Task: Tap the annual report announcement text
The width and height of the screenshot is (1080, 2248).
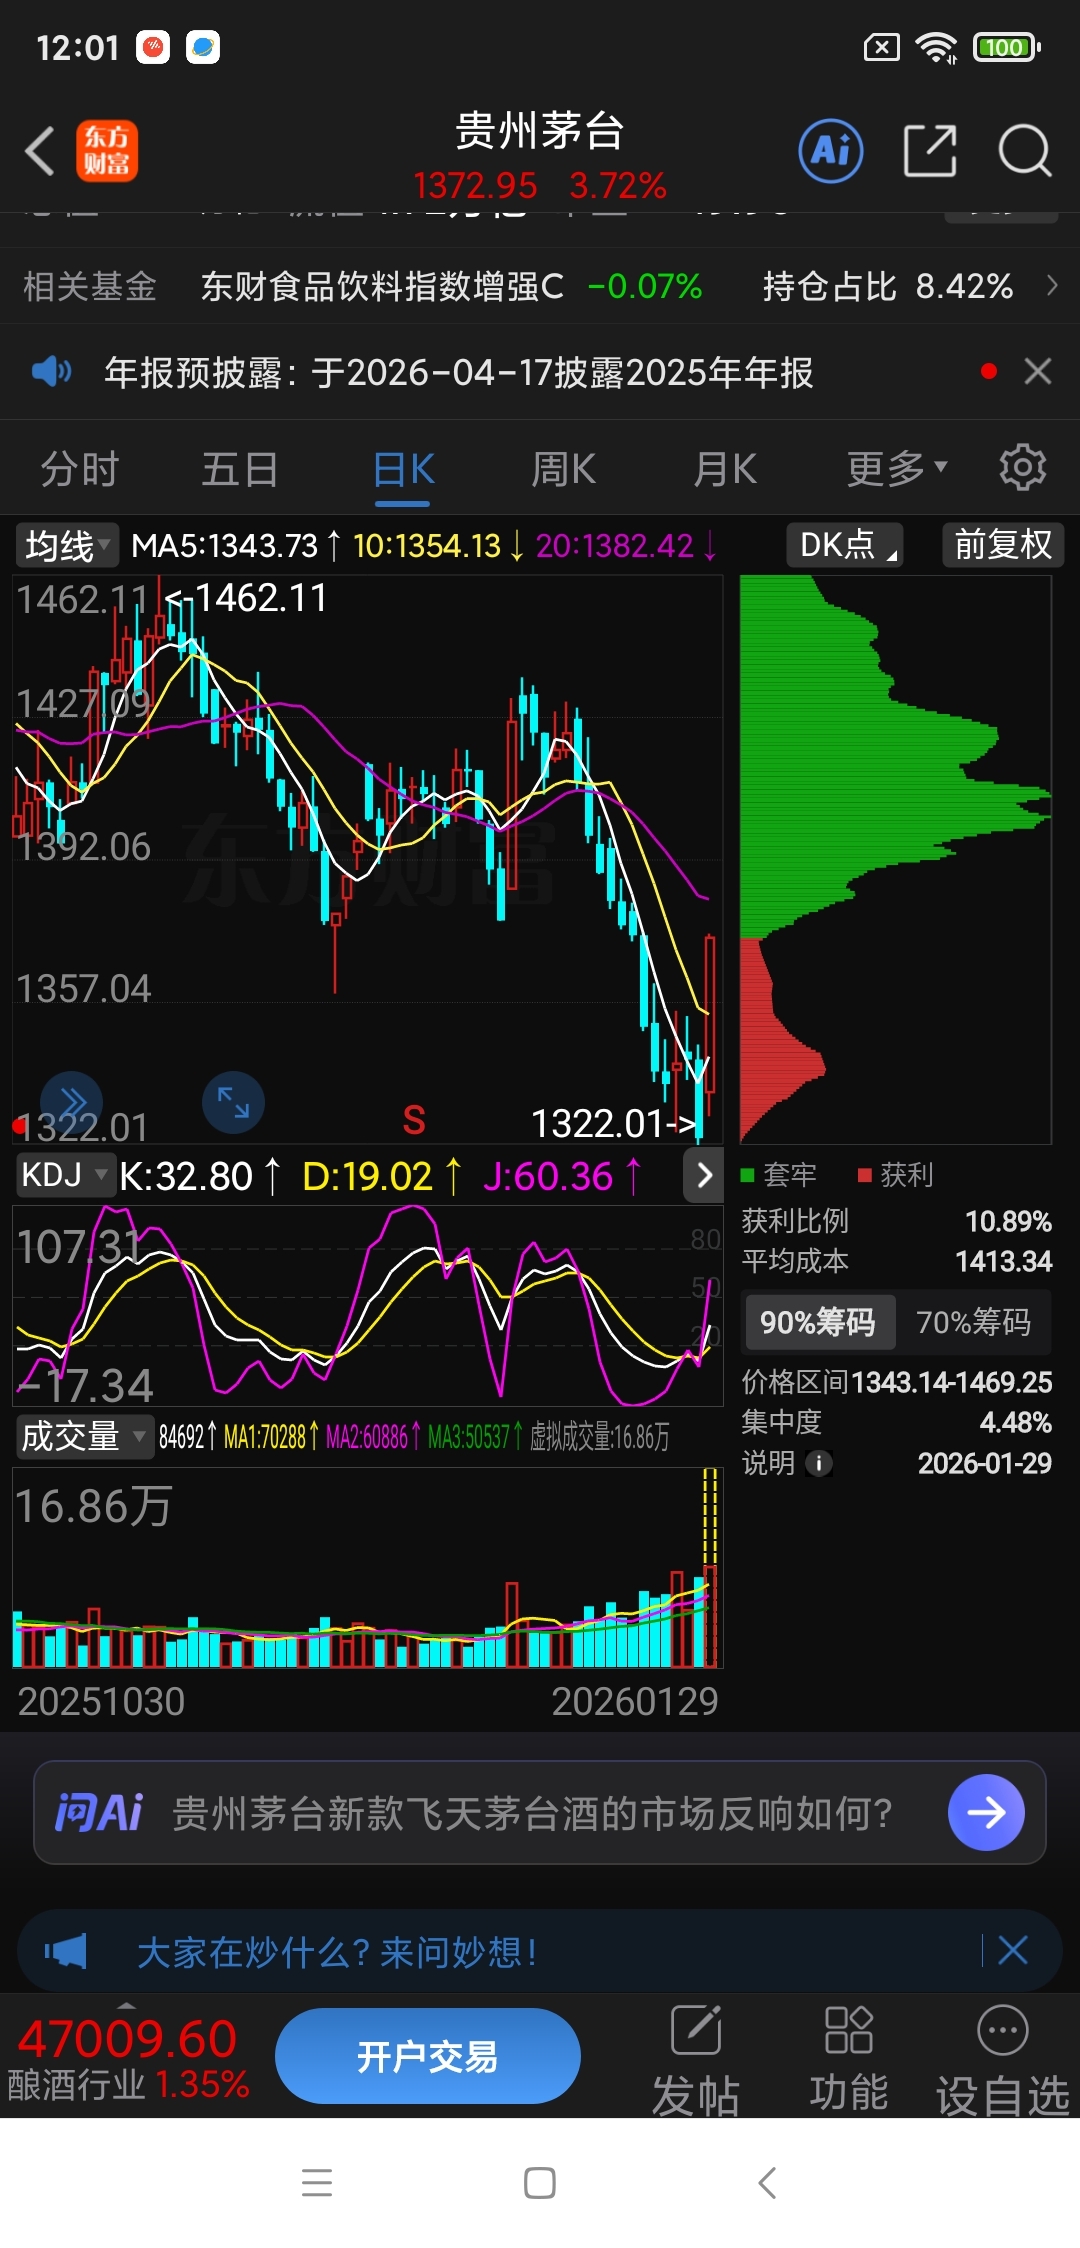Action: [x=459, y=372]
